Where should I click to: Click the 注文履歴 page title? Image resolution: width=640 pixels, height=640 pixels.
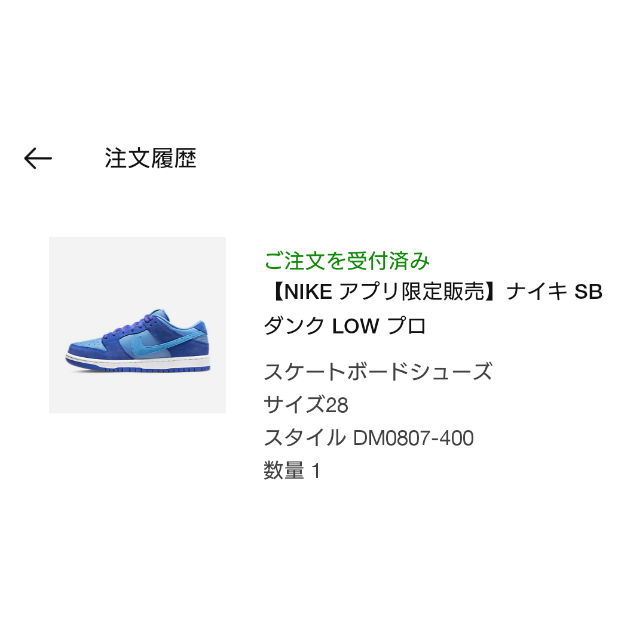(x=151, y=158)
